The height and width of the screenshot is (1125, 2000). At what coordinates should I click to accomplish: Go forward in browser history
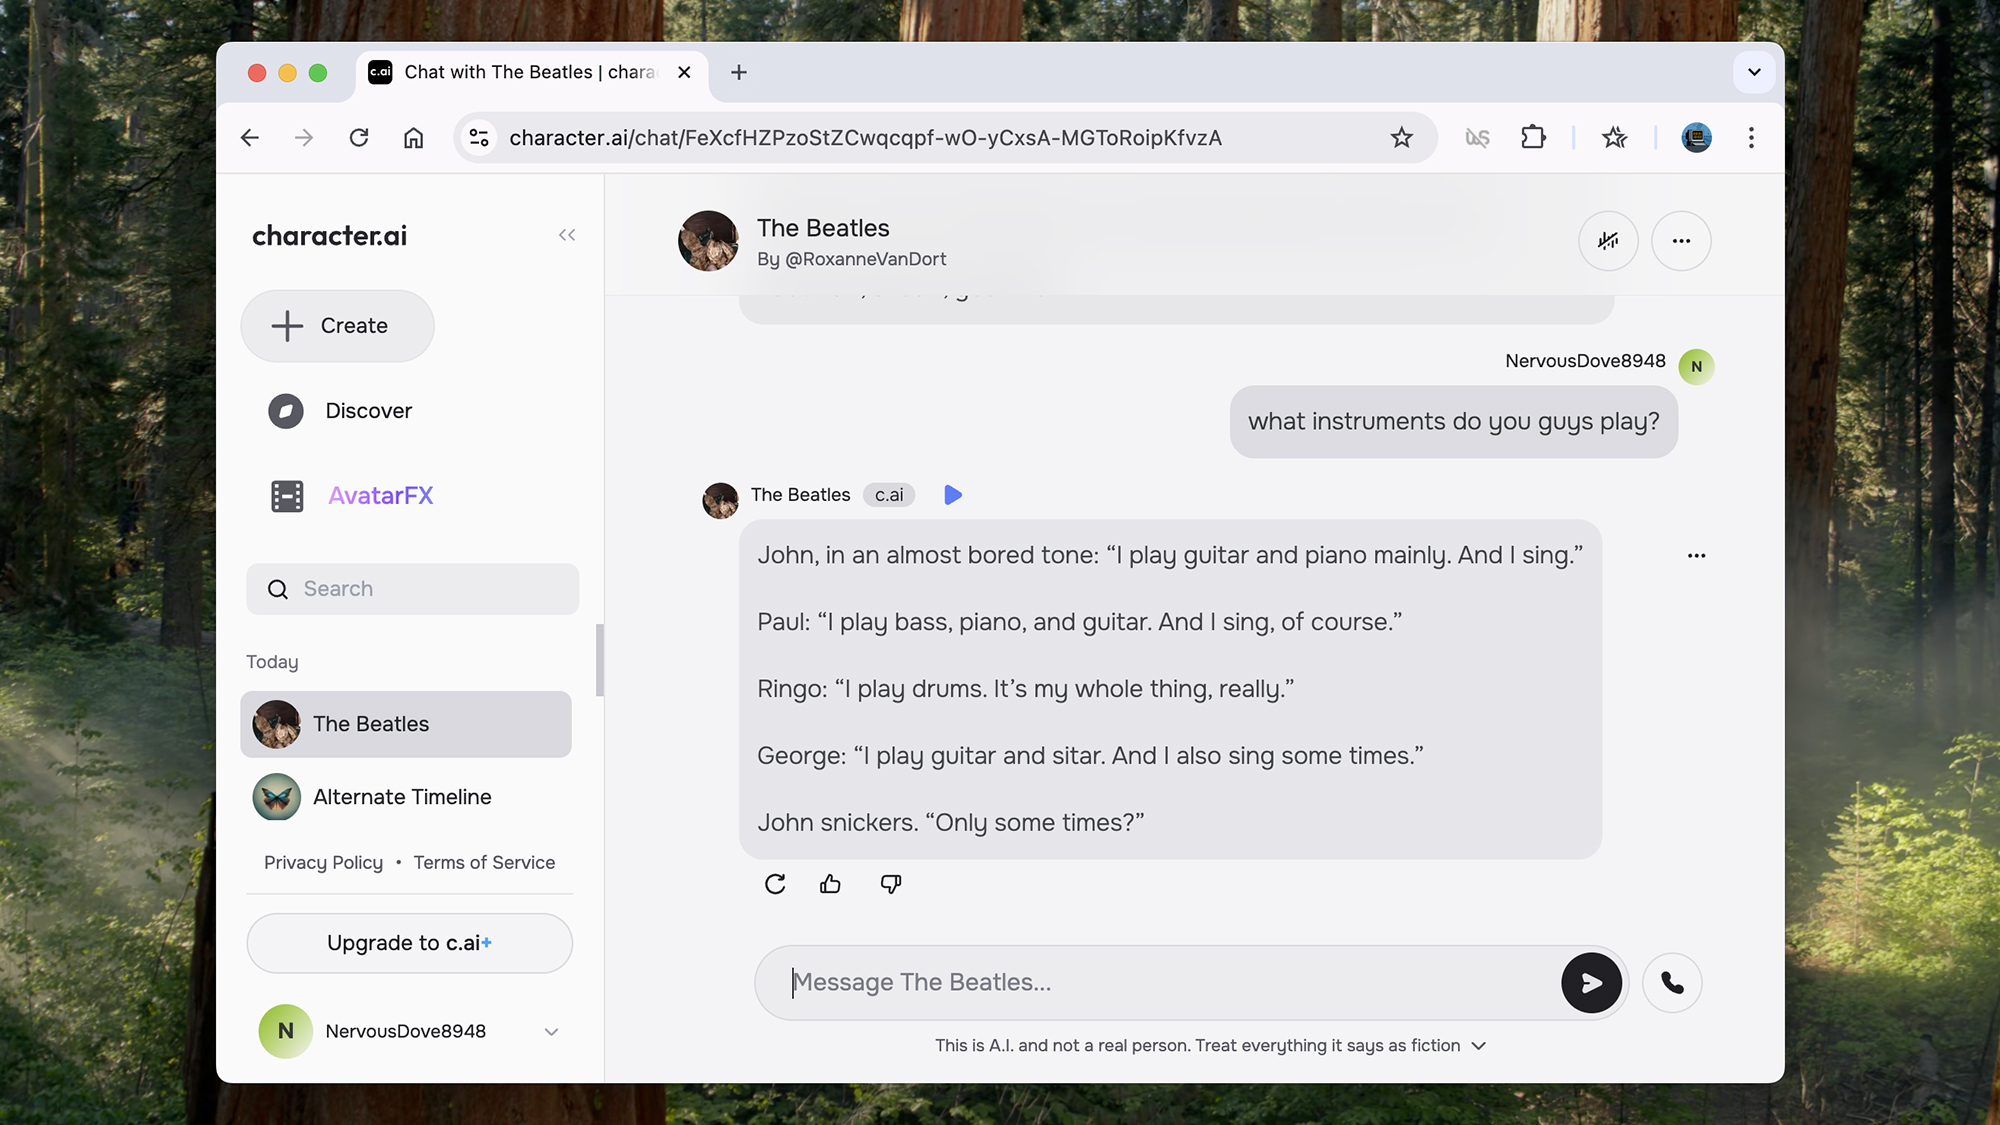point(304,138)
